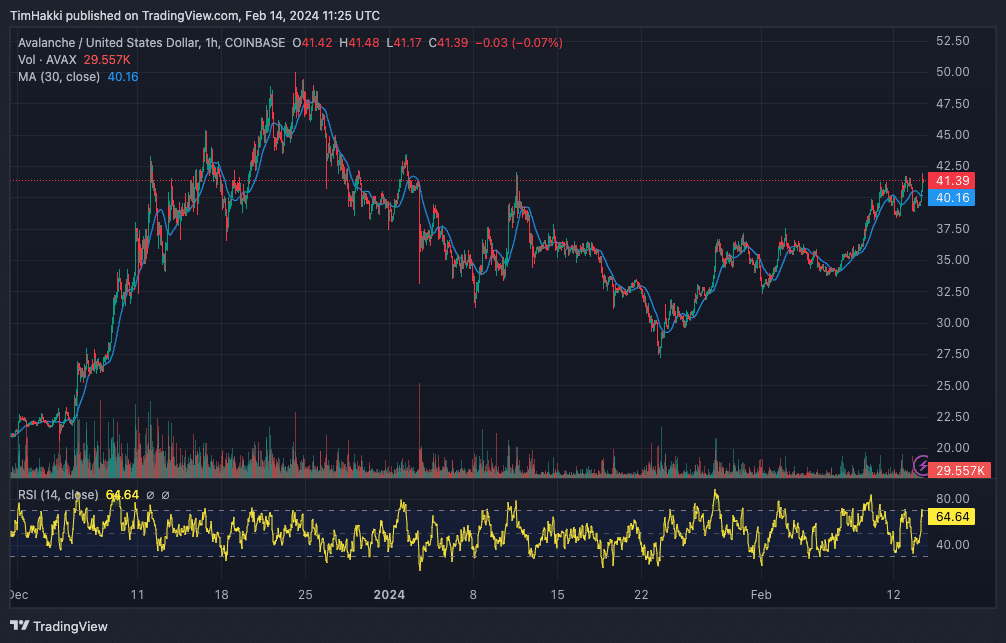Click the 50.00 price axis value
This screenshot has height=643, width=1006.
(x=952, y=72)
